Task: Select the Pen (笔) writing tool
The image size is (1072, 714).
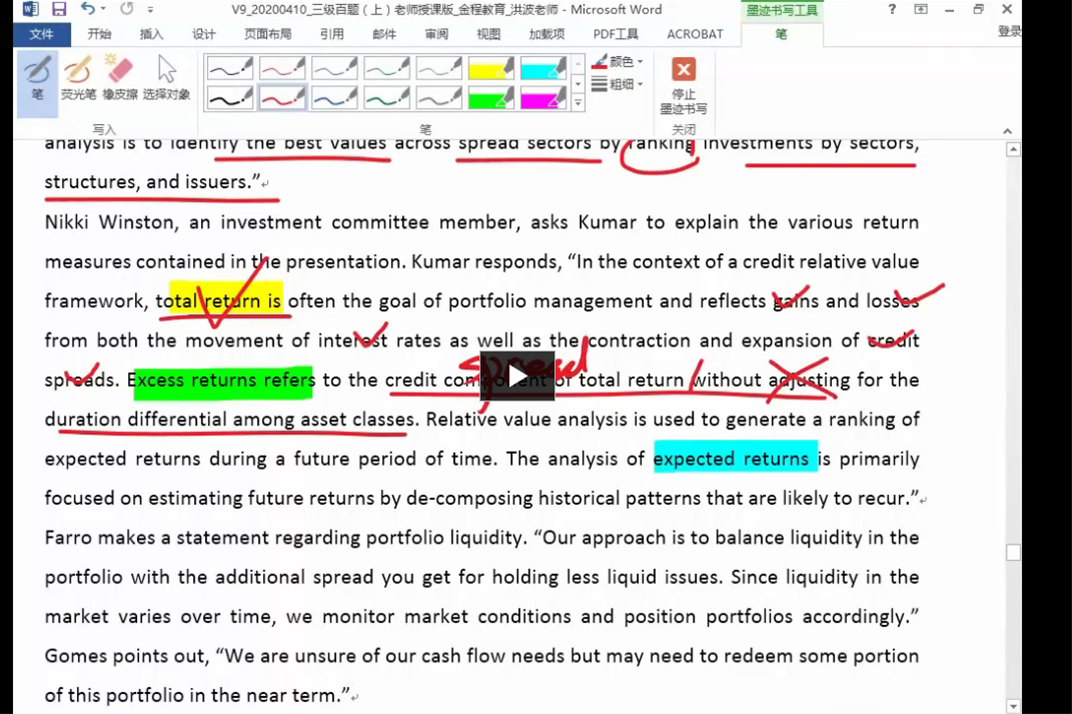Action: click(37, 79)
